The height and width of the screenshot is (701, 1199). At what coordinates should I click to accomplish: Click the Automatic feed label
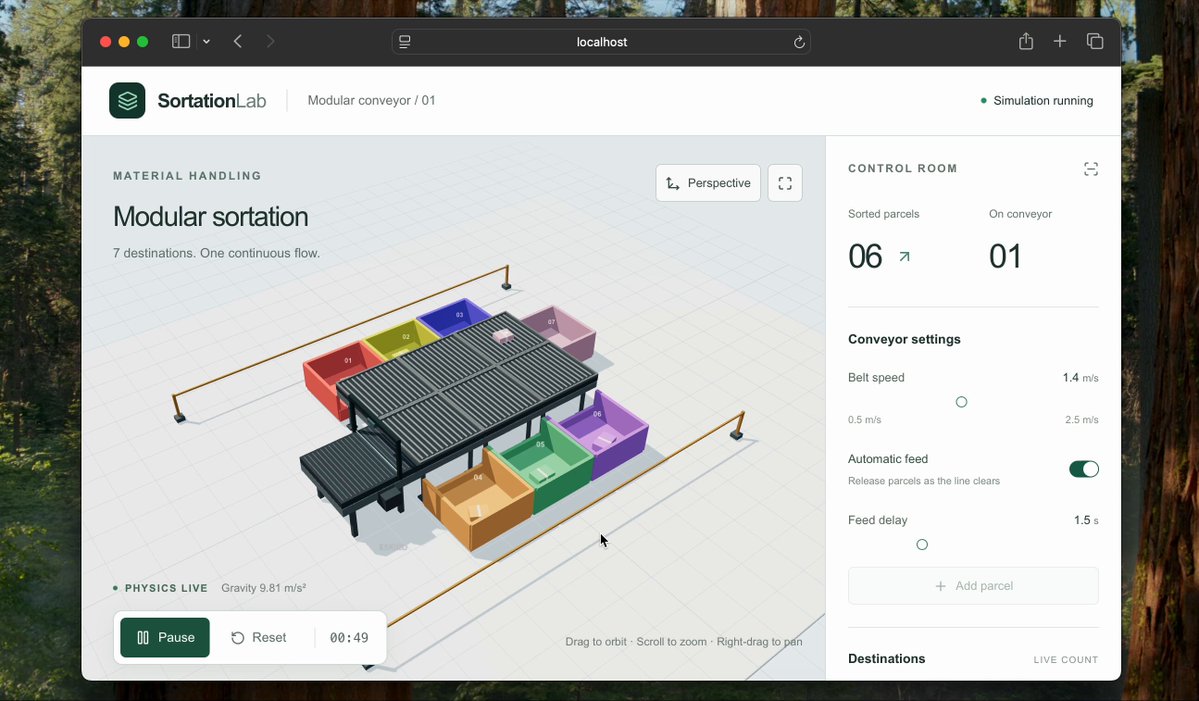(888, 459)
